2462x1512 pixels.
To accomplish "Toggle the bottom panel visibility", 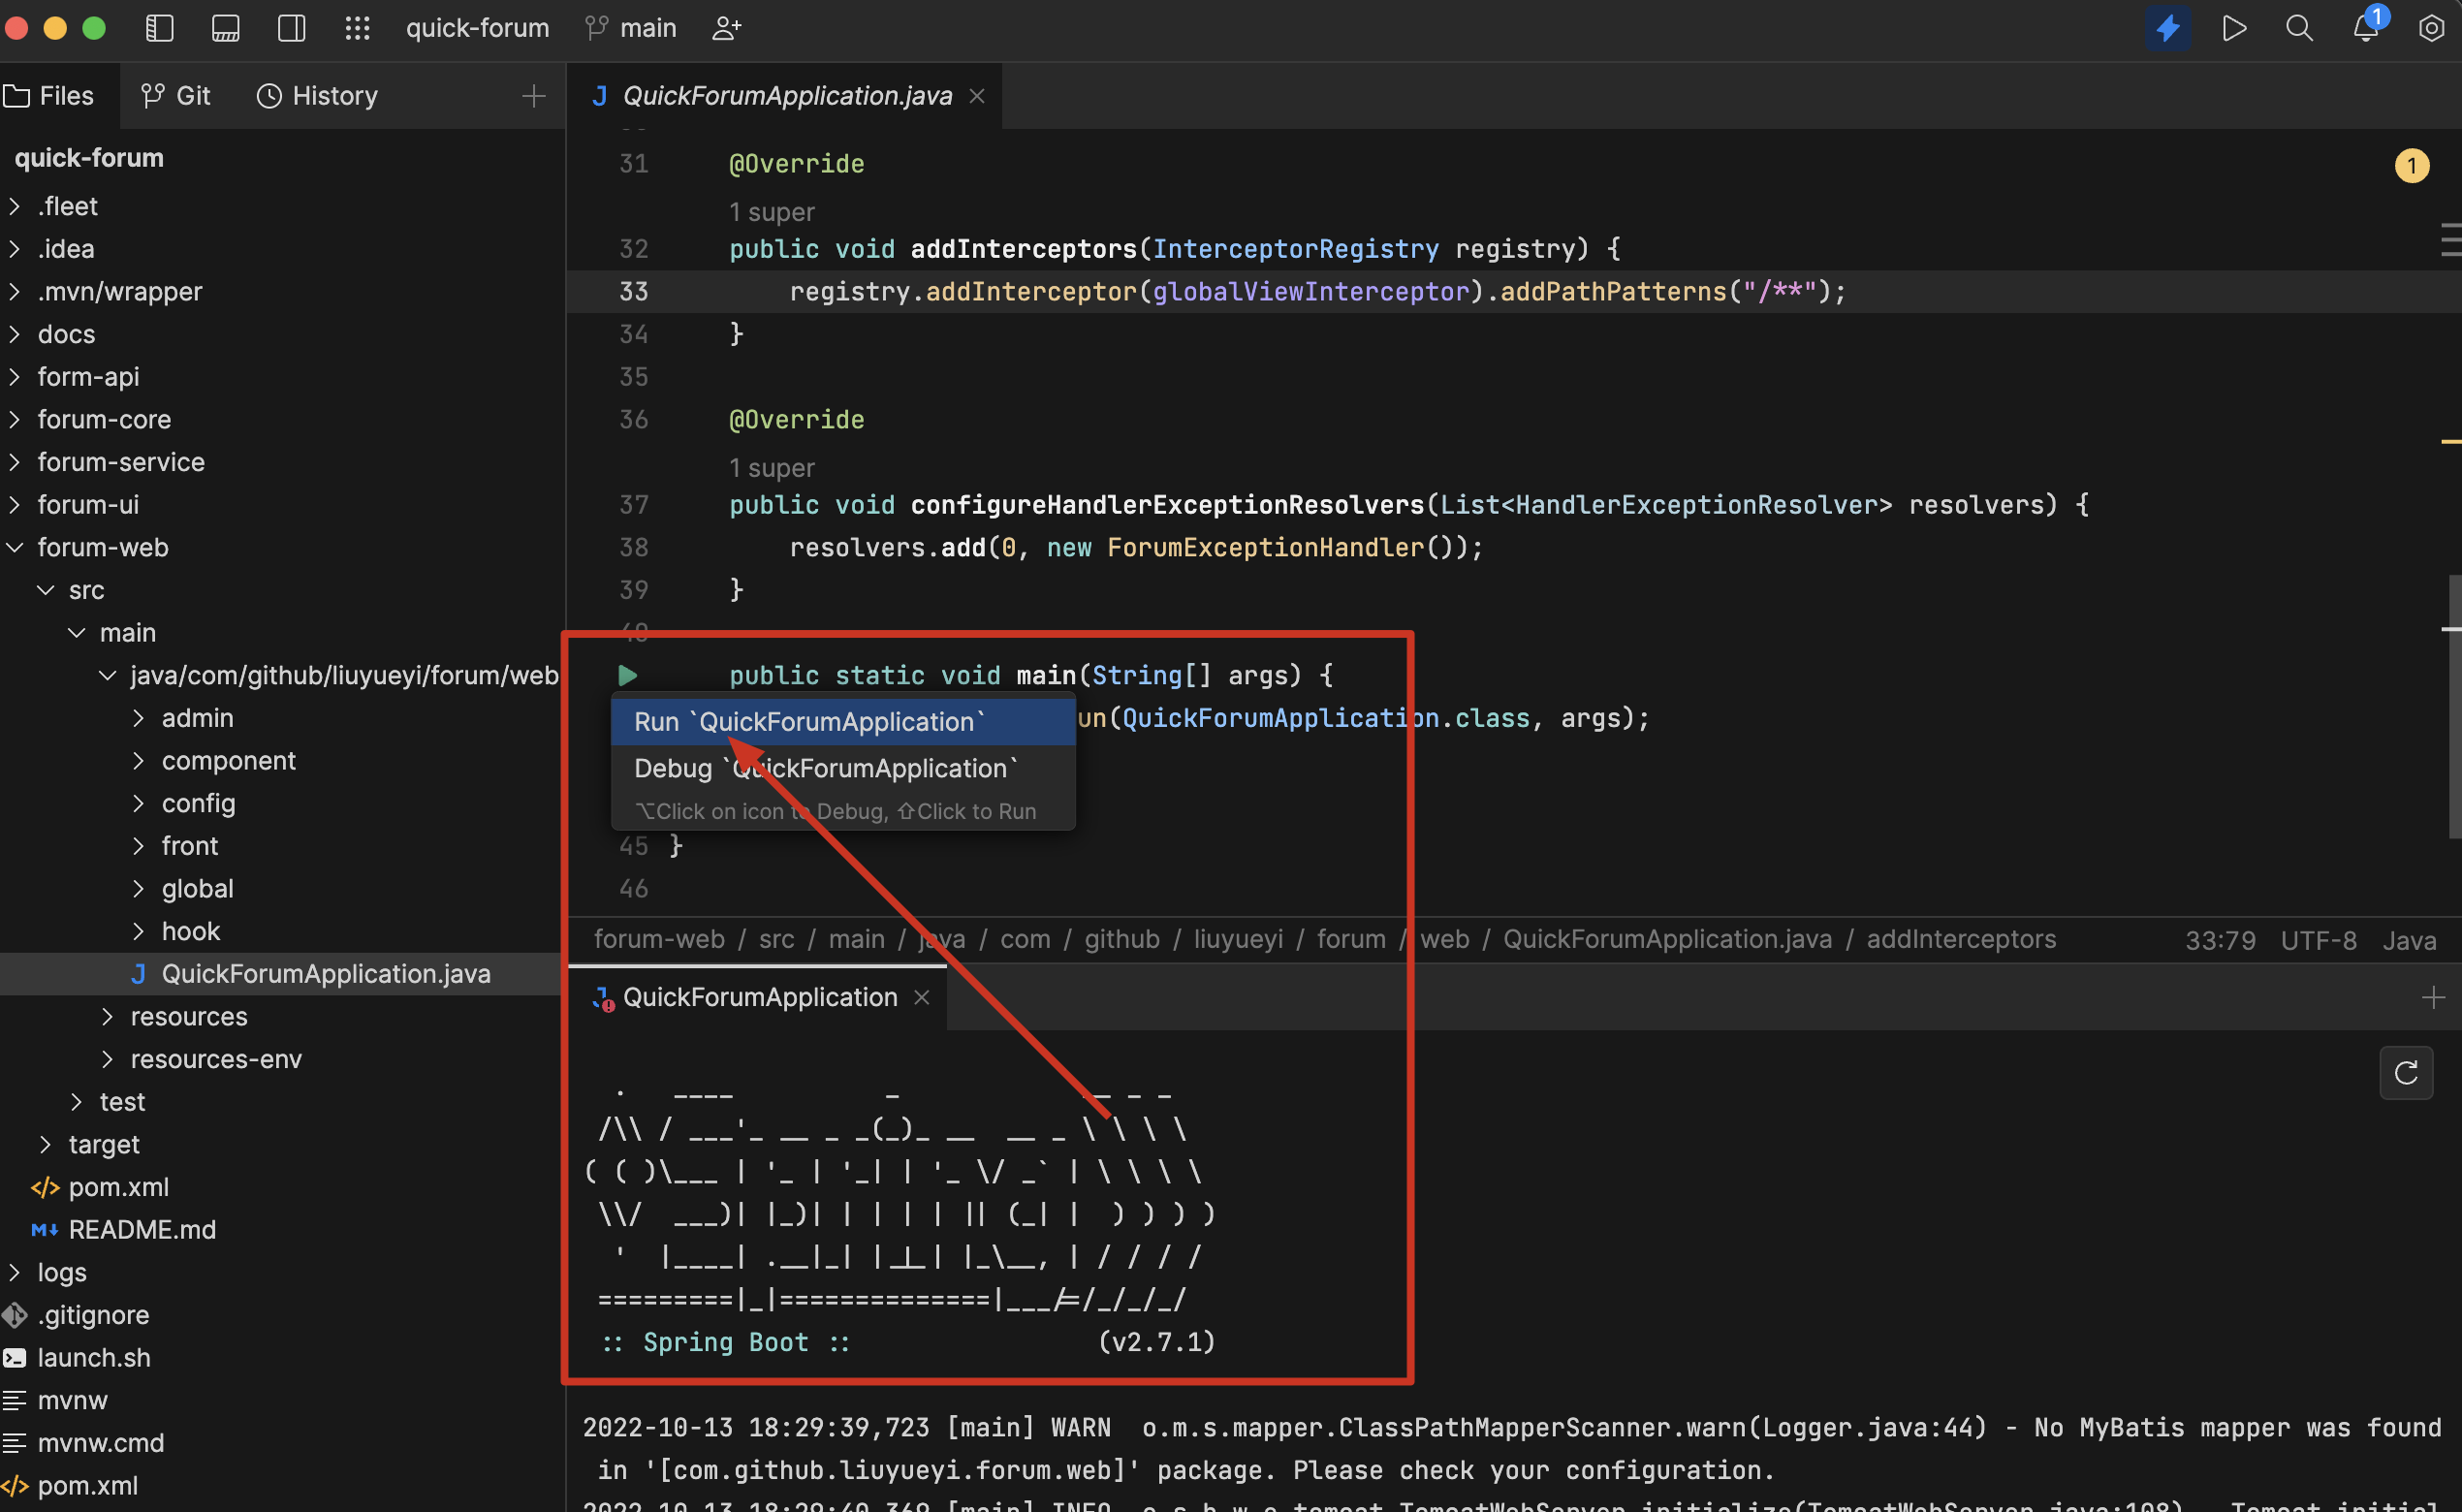I will tap(225, 28).
